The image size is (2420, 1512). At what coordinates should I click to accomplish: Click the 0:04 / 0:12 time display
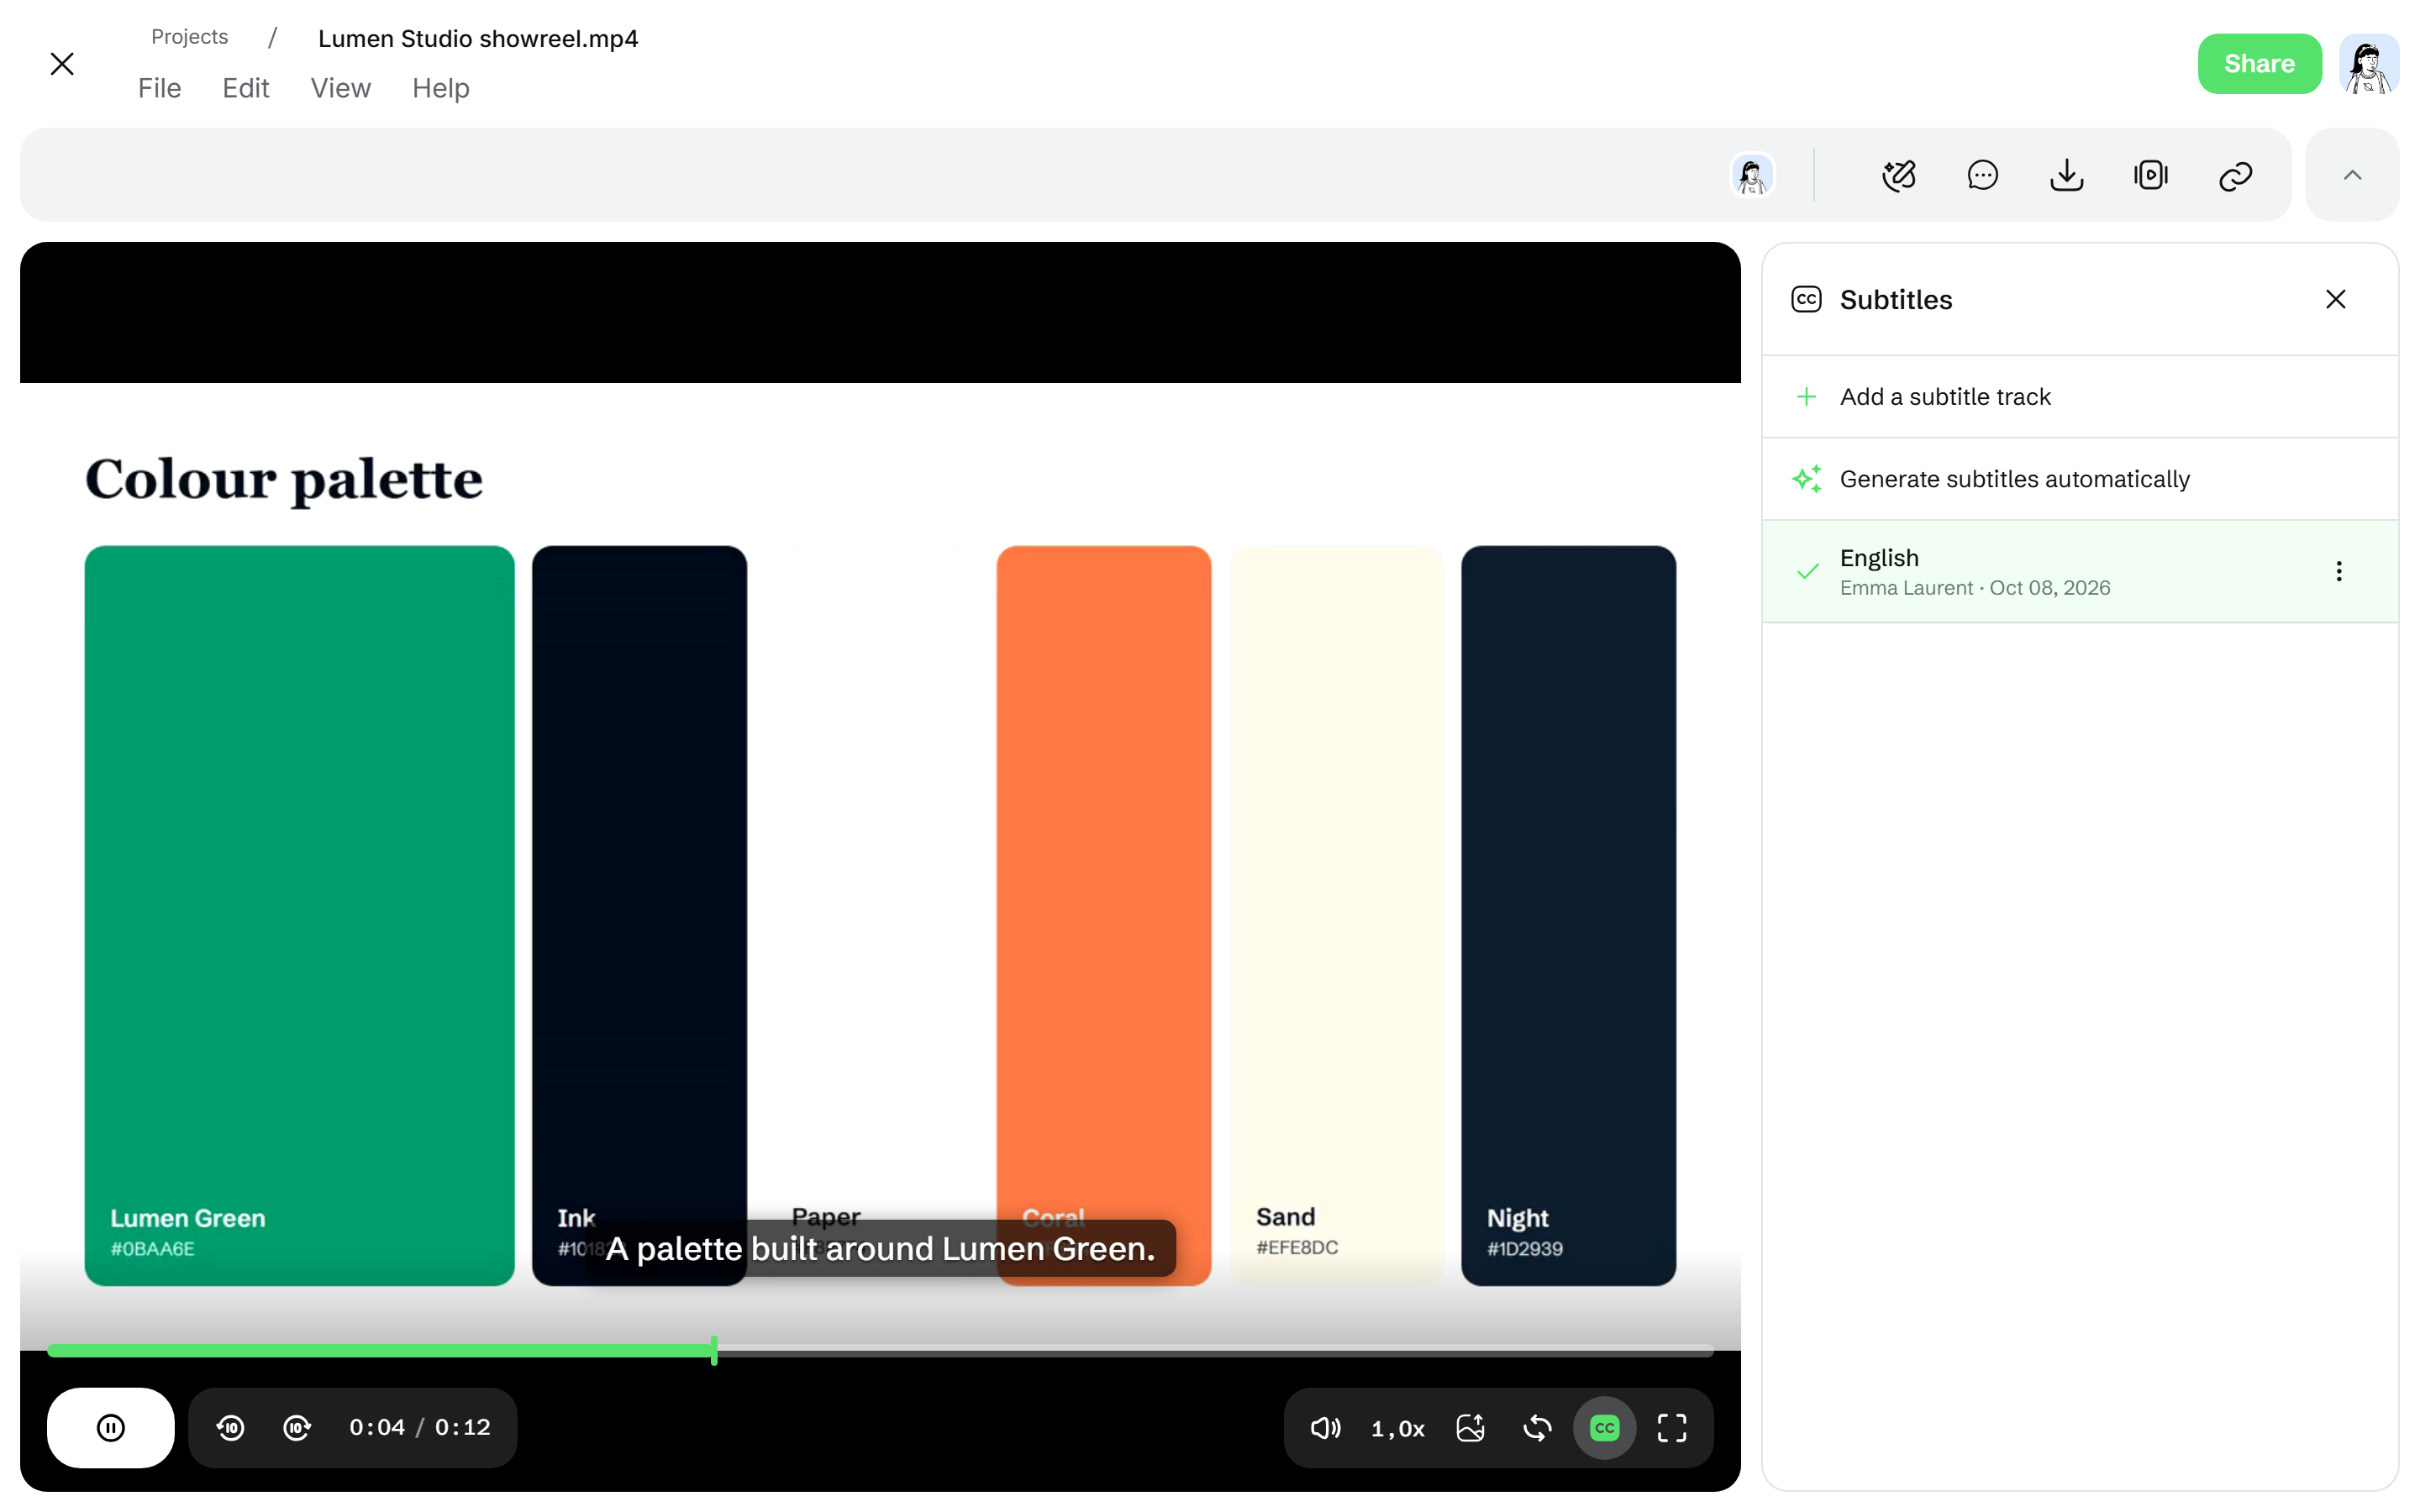click(x=420, y=1427)
